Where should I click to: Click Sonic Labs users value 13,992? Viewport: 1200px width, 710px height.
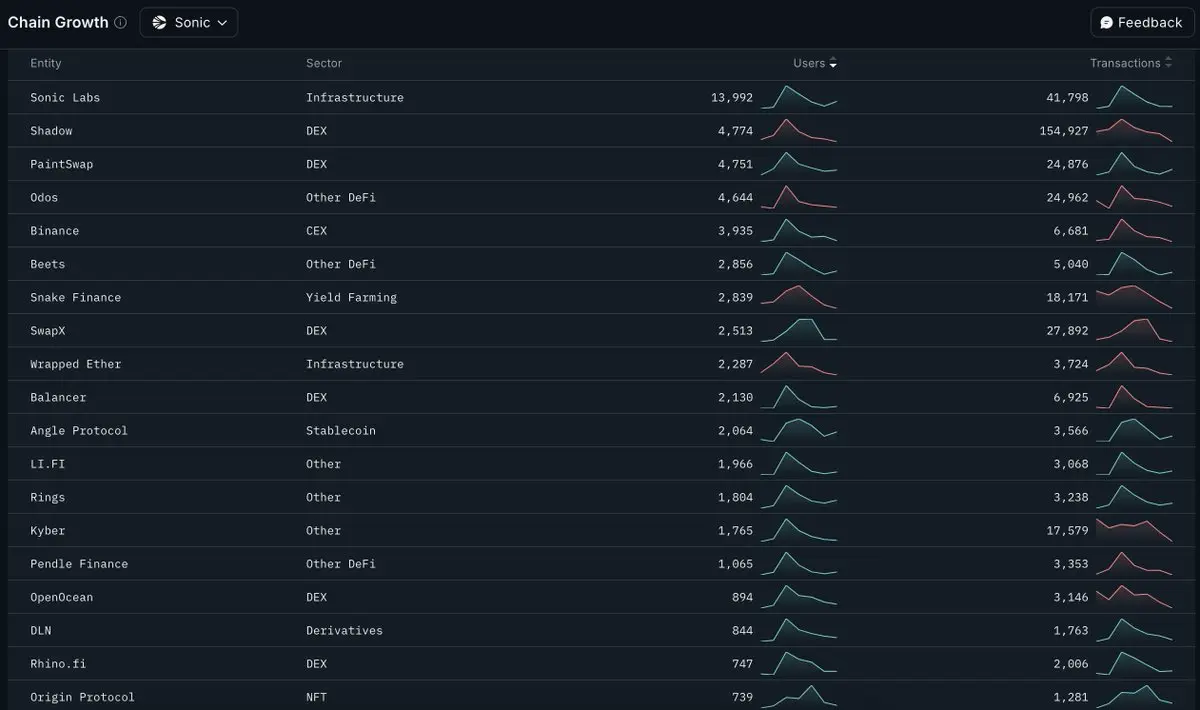pos(732,97)
